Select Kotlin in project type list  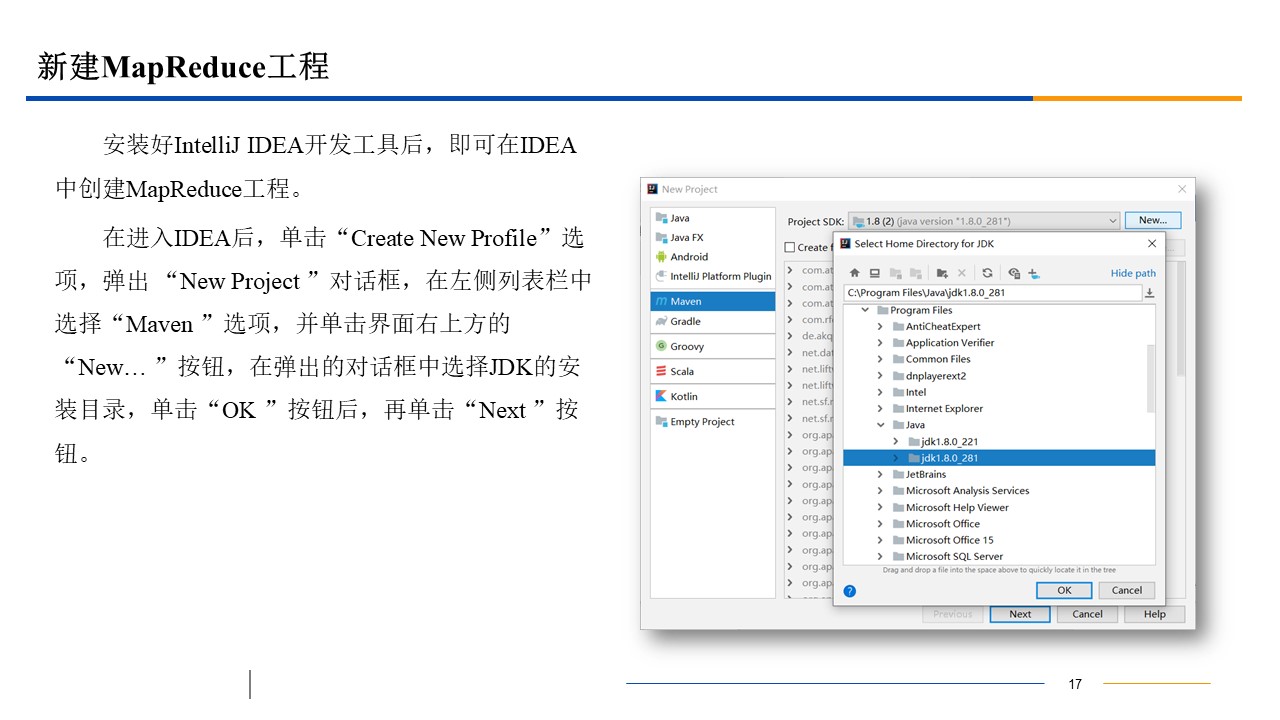coord(684,397)
